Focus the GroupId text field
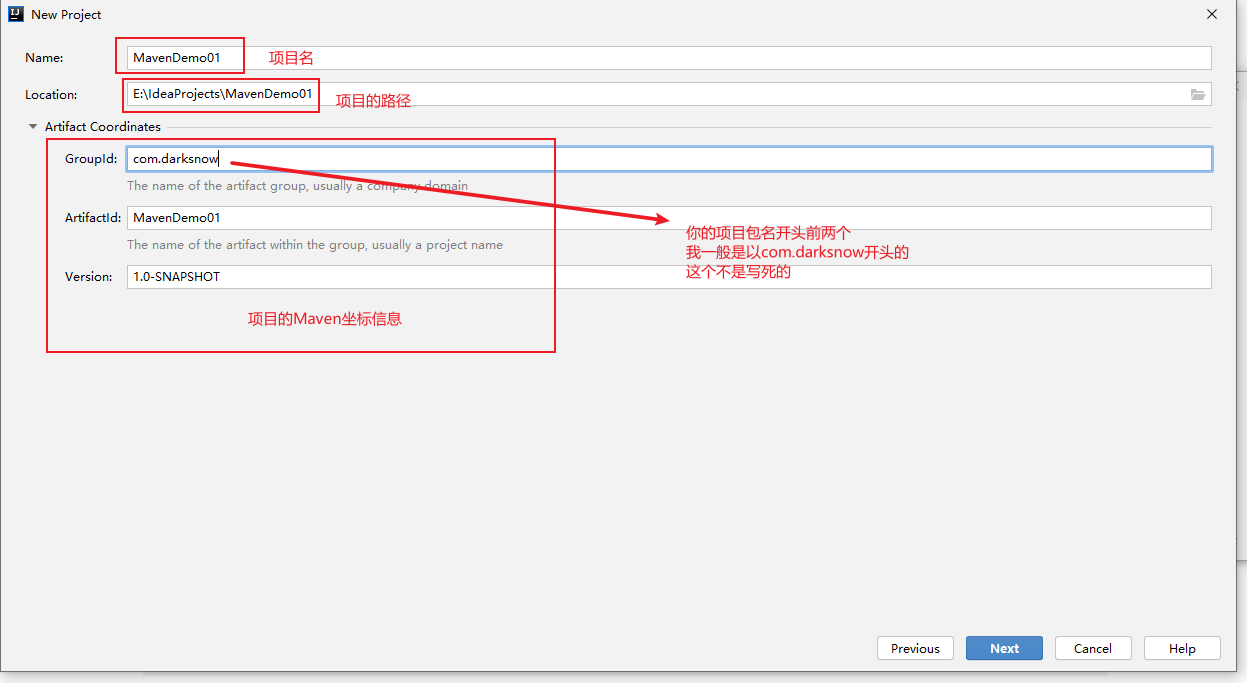This screenshot has width=1247, height=683. [669, 159]
